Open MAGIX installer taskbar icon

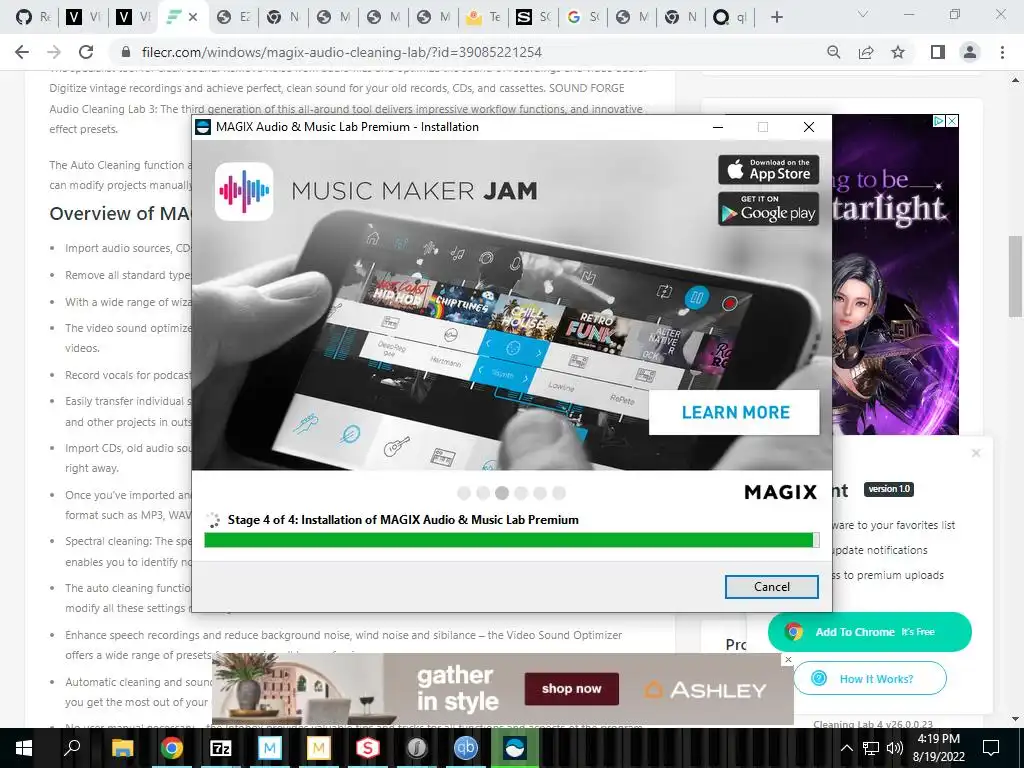pos(515,748)
